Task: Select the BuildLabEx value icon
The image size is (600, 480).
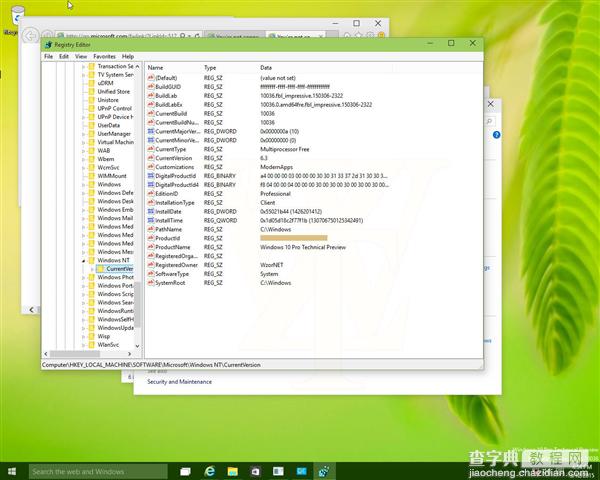Action: pyautogui.click(x=151, y=104)
